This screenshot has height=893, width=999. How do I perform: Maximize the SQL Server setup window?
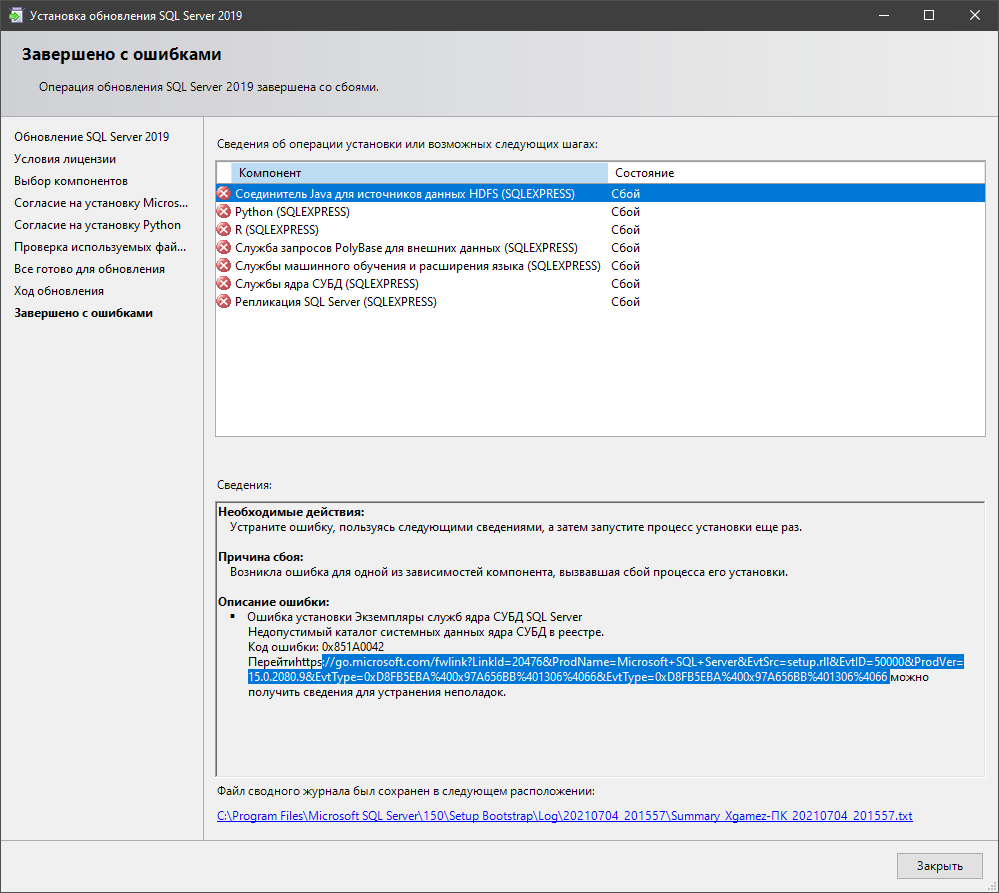pos(929,15)
